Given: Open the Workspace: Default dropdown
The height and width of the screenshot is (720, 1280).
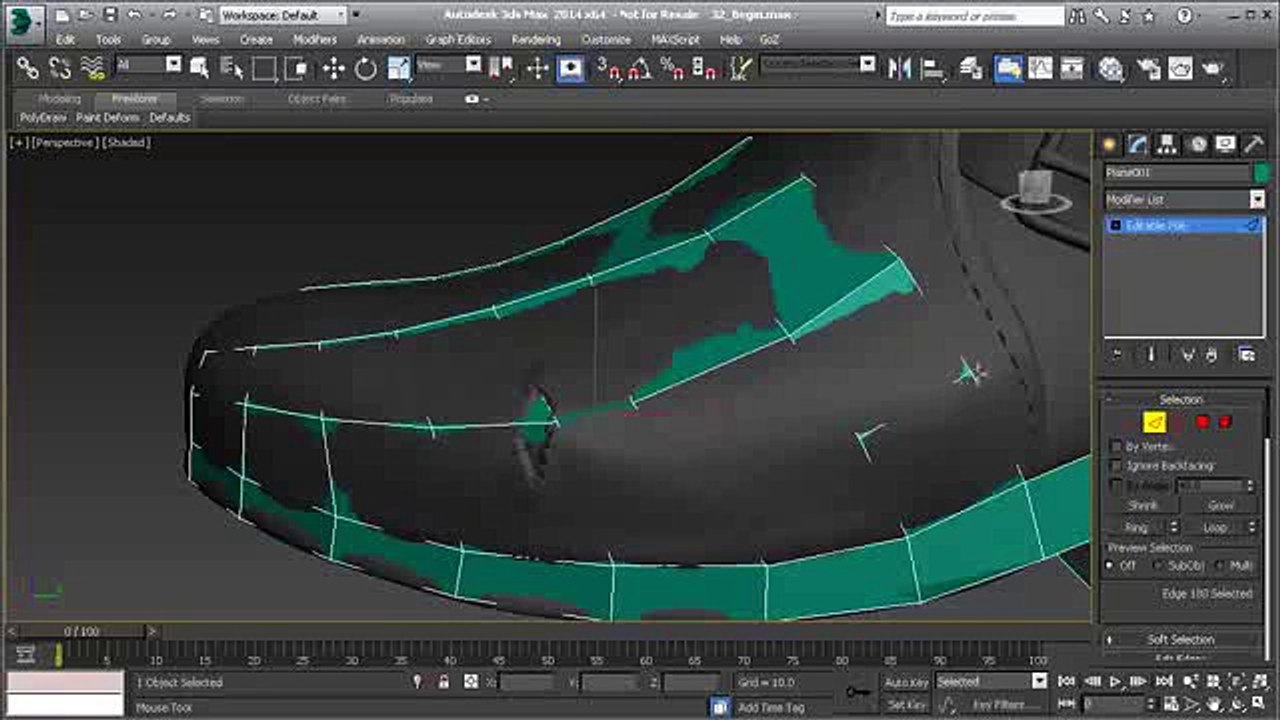Looking at the screenshot, I should [x=283, y=15].
